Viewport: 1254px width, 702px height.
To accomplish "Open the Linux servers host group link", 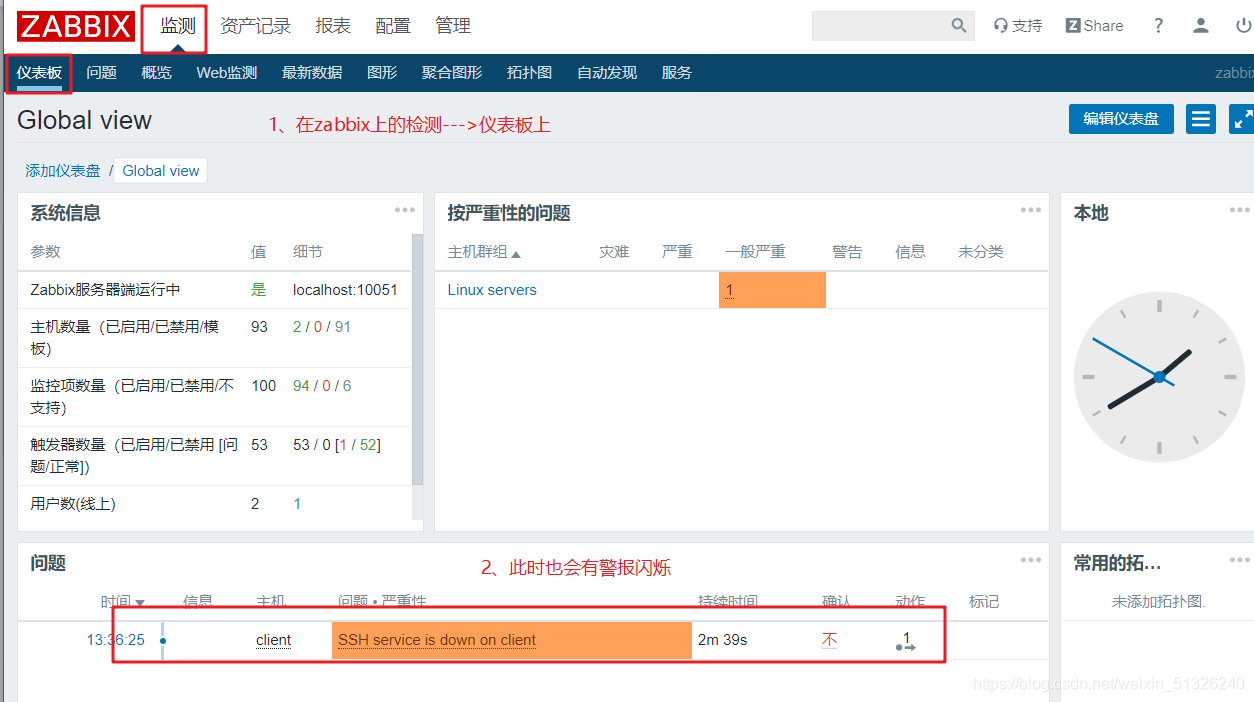I will coord(492,290).
